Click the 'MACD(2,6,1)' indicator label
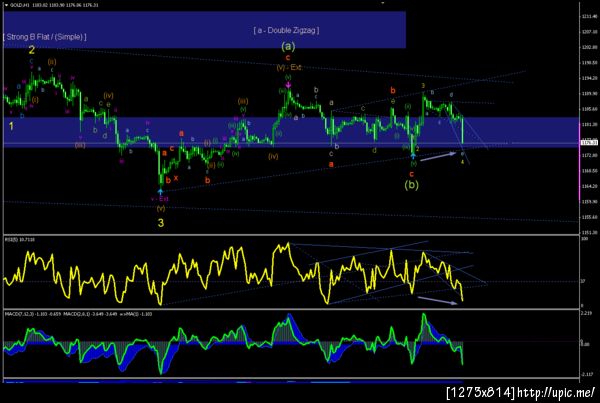The image size is (600, 403). (77, 314)
